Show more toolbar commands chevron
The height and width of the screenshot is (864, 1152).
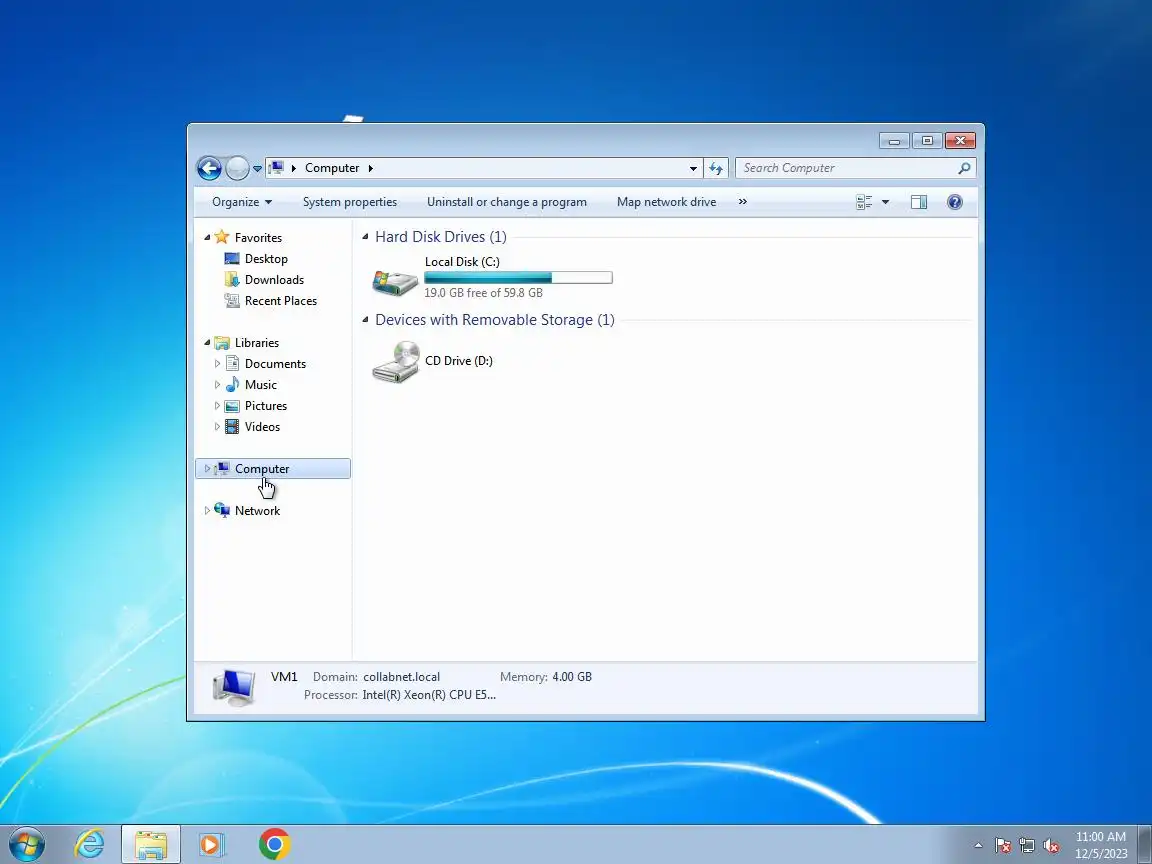pyautogui.click(x=742, y=202)
